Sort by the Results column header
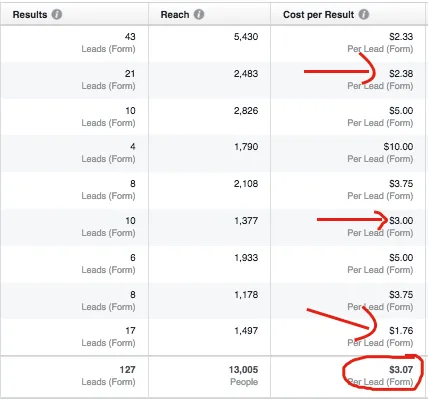The height and width of the screenshot is (399, 428). tap(30, 15)
